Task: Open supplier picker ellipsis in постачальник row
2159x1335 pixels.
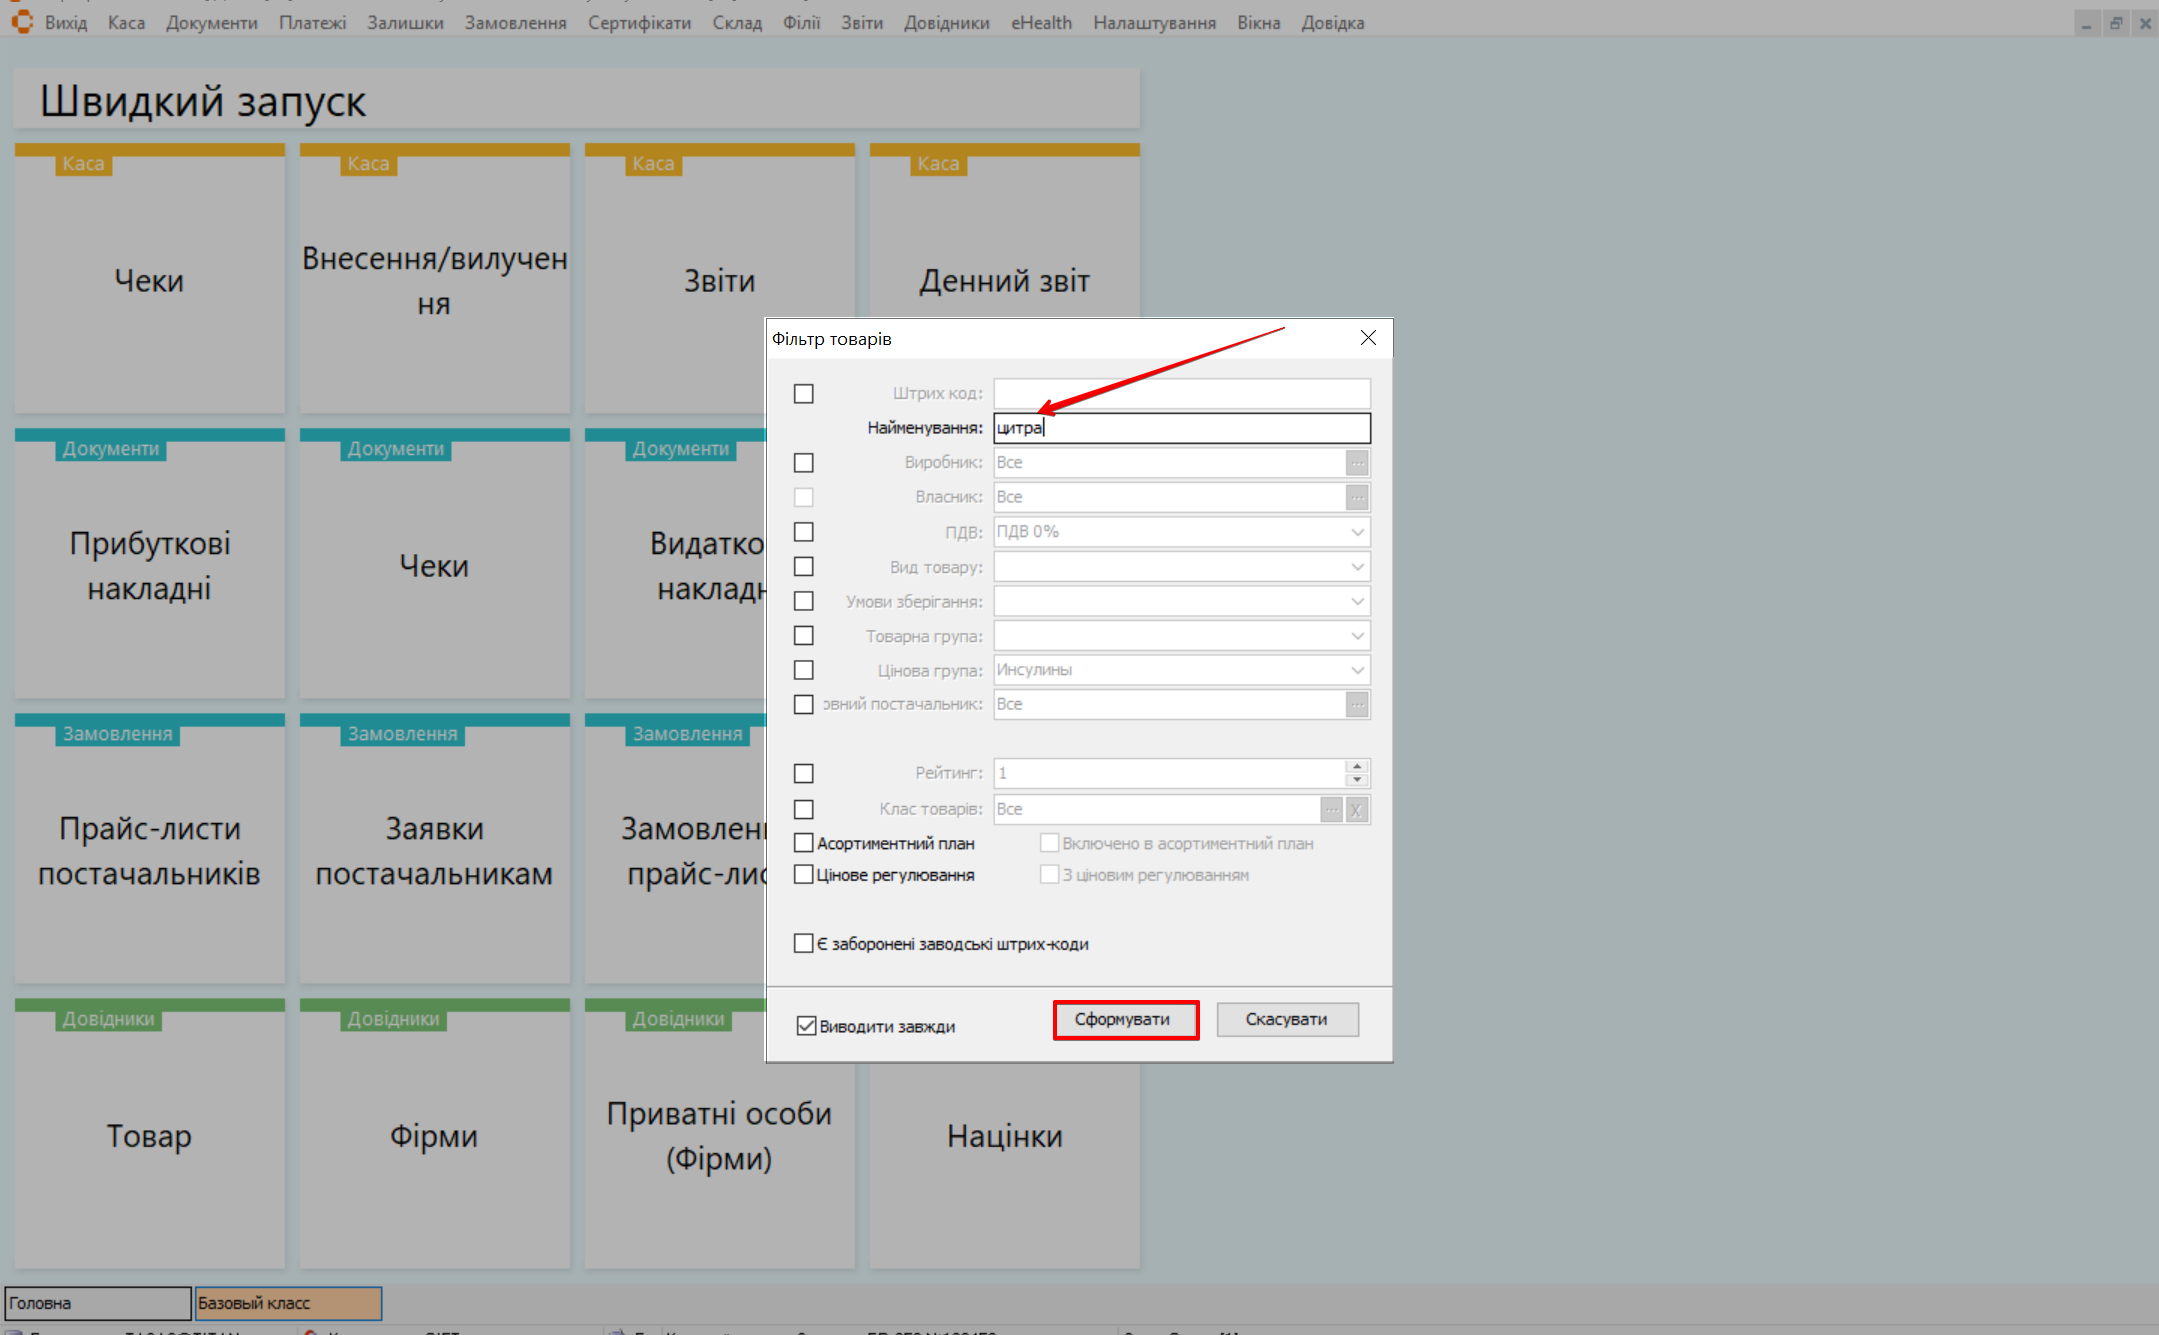Action: (x=1356, y=705)
